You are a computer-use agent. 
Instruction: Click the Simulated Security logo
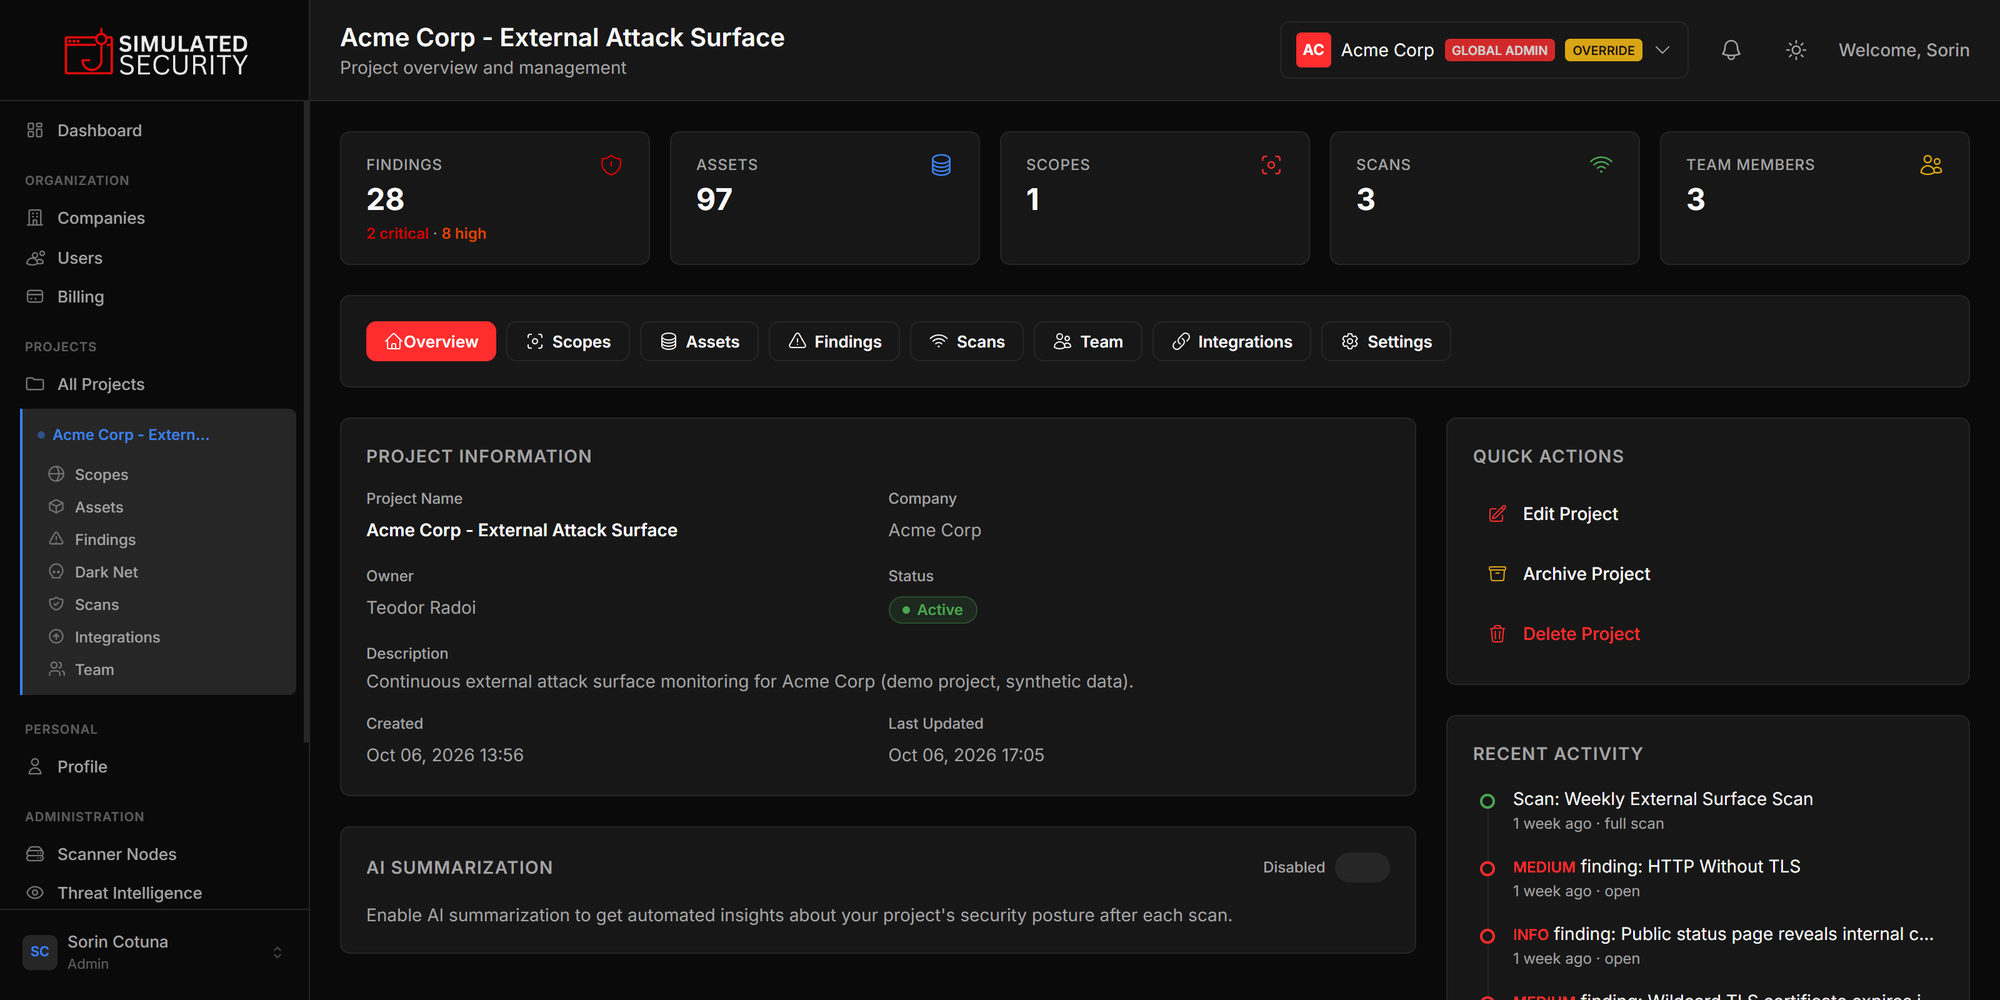coord(156,52)
